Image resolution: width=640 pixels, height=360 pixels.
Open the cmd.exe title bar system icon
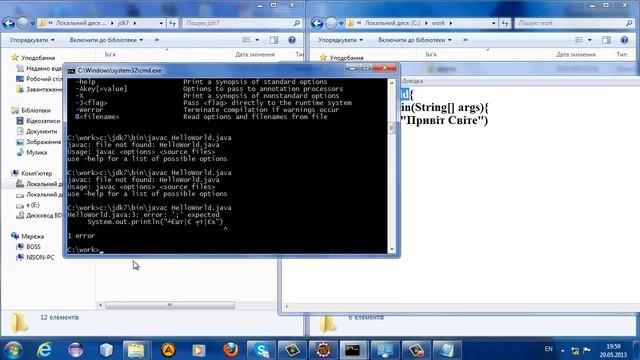71,71
